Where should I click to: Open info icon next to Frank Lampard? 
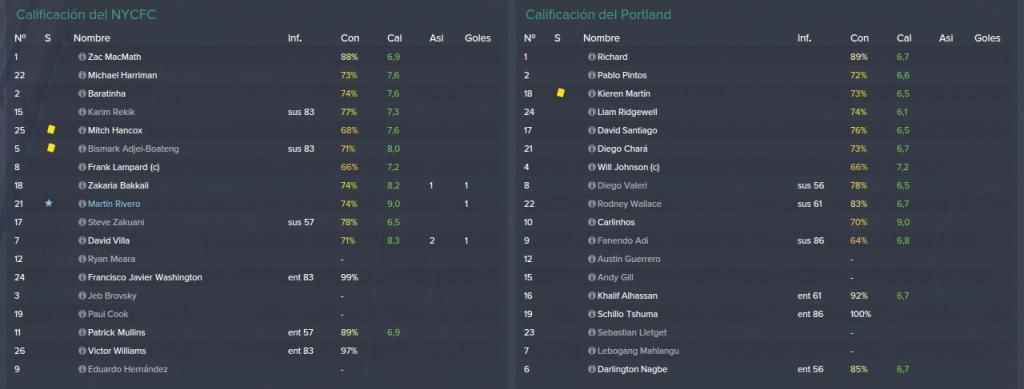[x=82, y=167]
